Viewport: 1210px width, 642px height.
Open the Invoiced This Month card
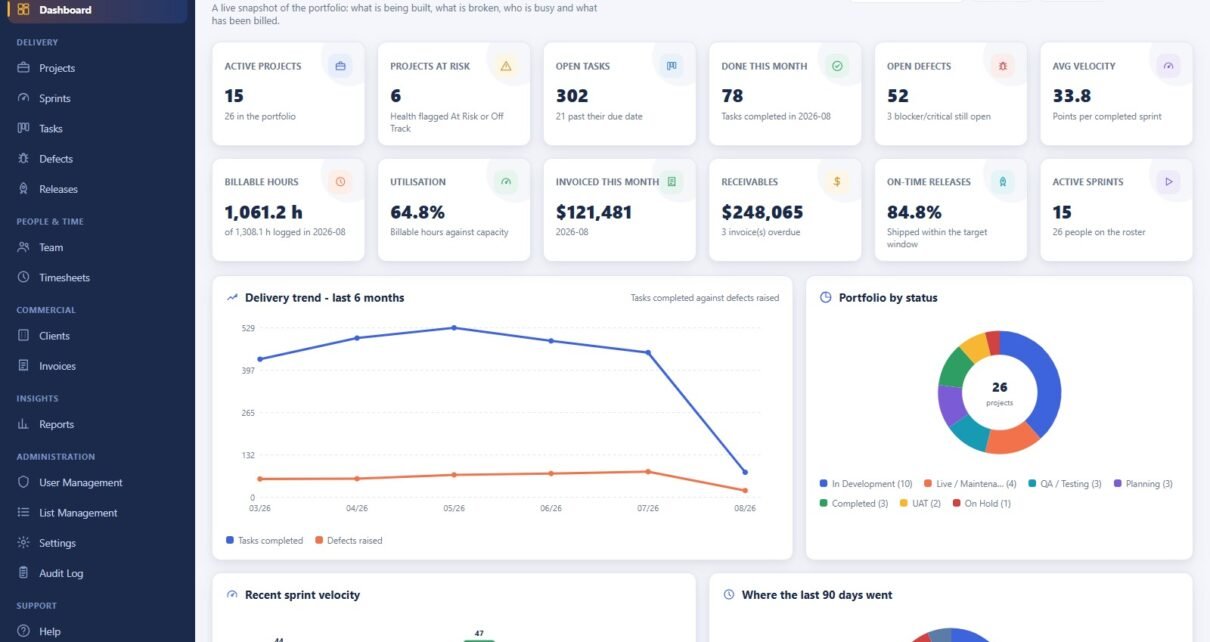click(619, 210)
